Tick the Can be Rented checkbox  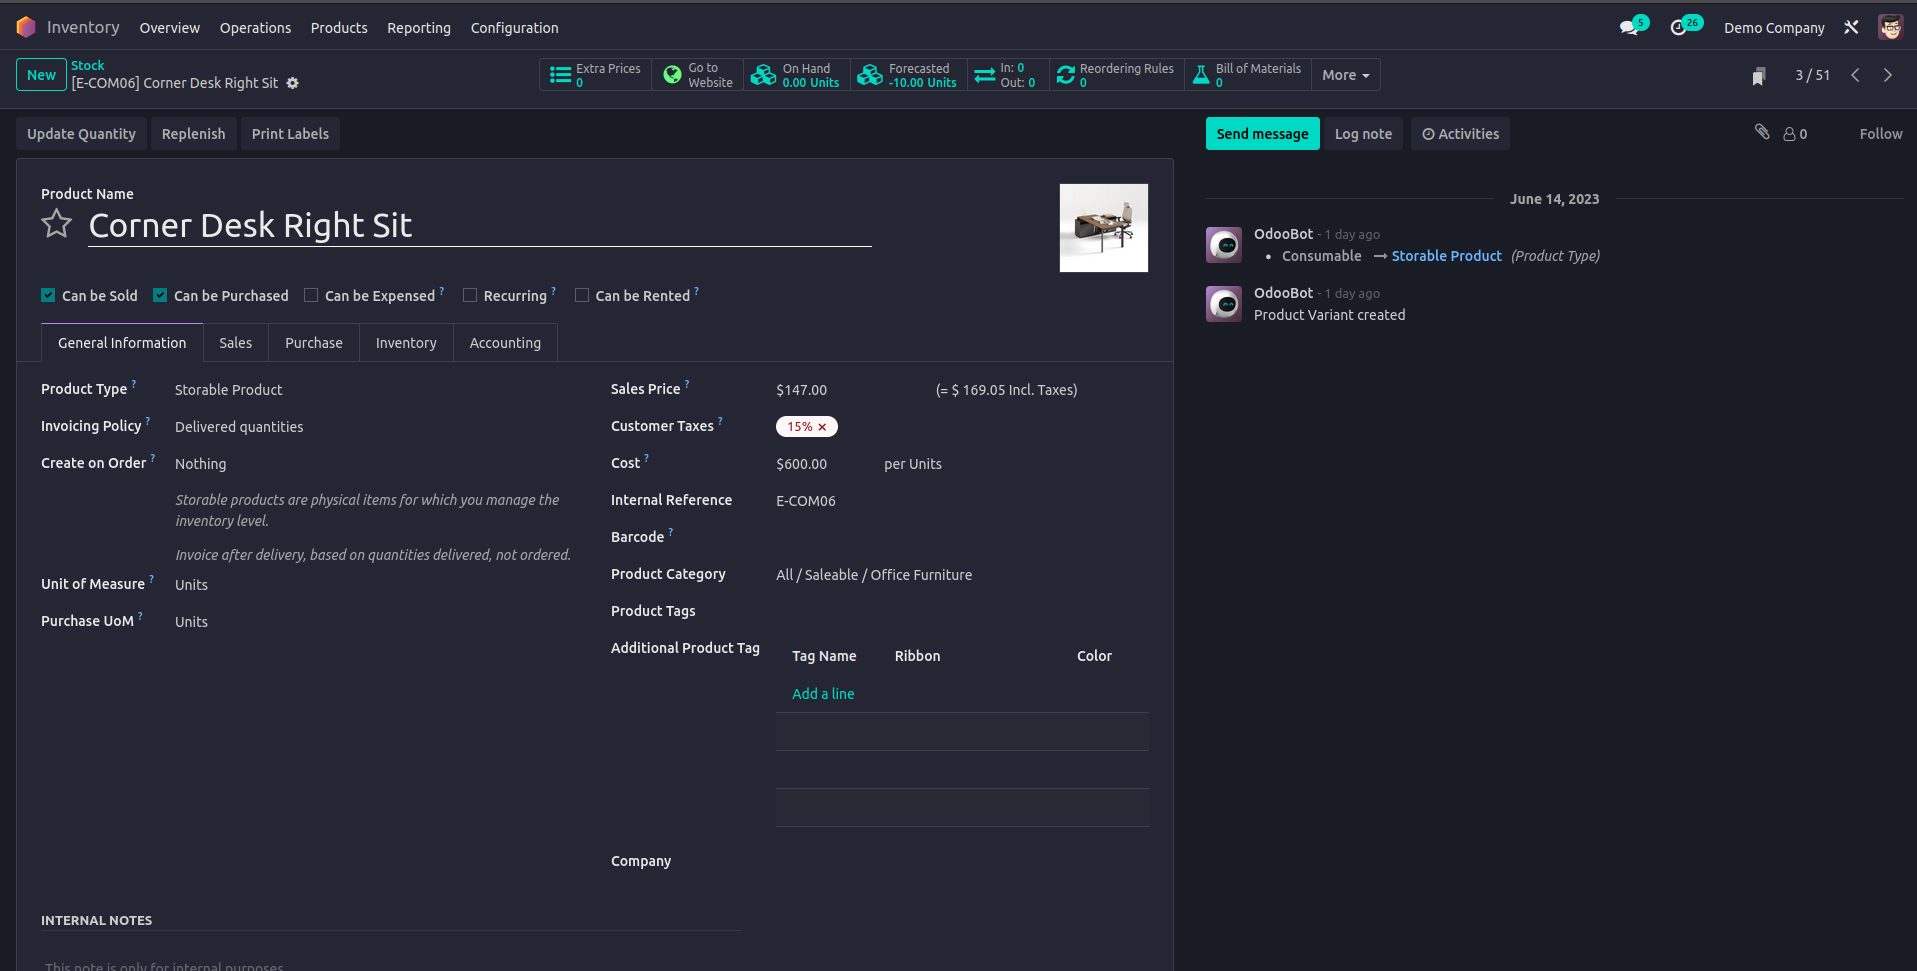(x=582, y=295)
